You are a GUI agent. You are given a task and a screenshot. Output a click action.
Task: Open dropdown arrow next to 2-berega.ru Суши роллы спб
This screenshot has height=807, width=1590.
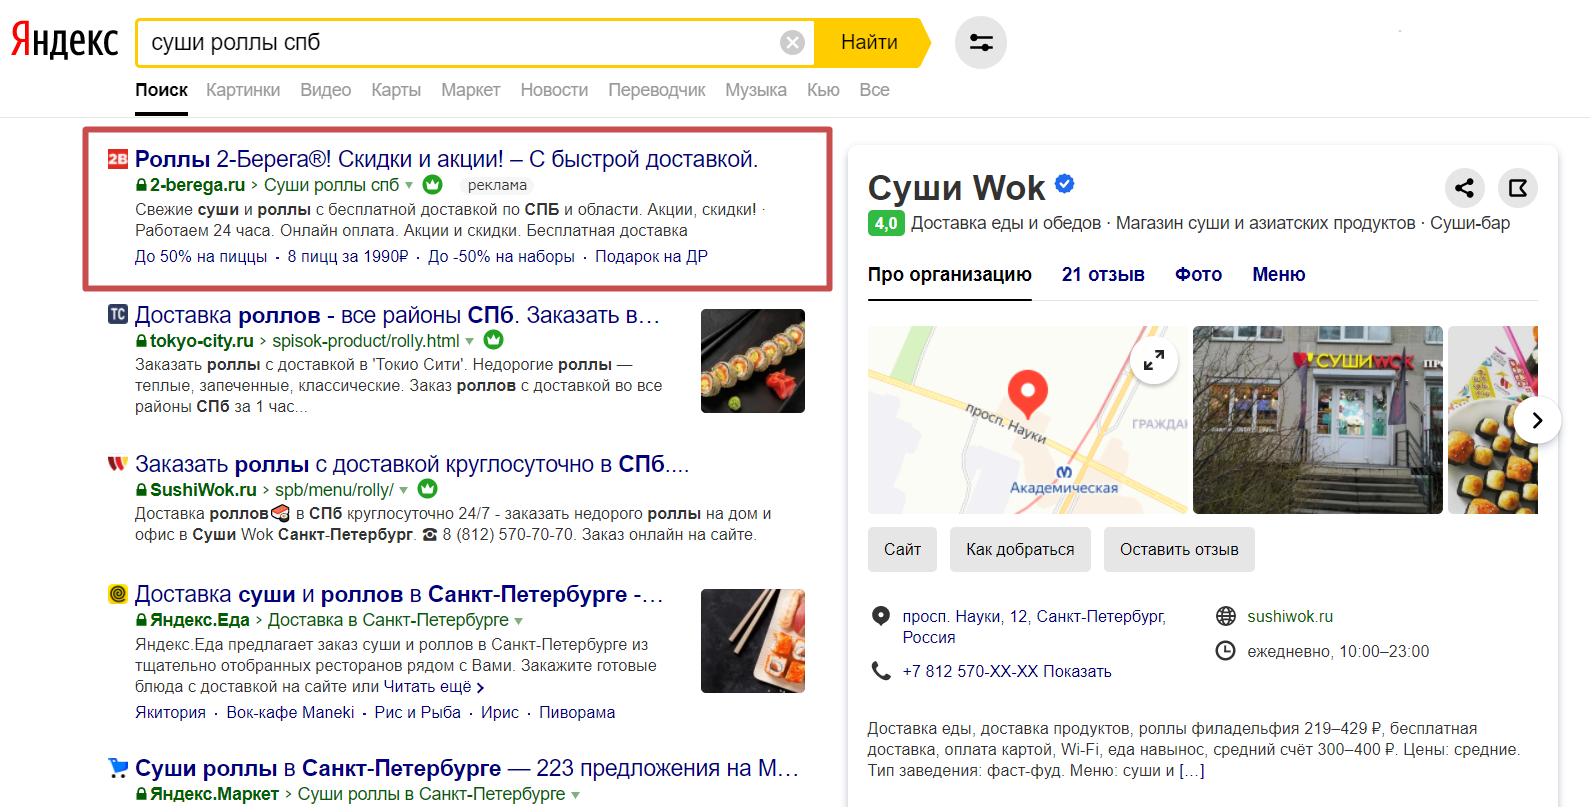point(409,185)
